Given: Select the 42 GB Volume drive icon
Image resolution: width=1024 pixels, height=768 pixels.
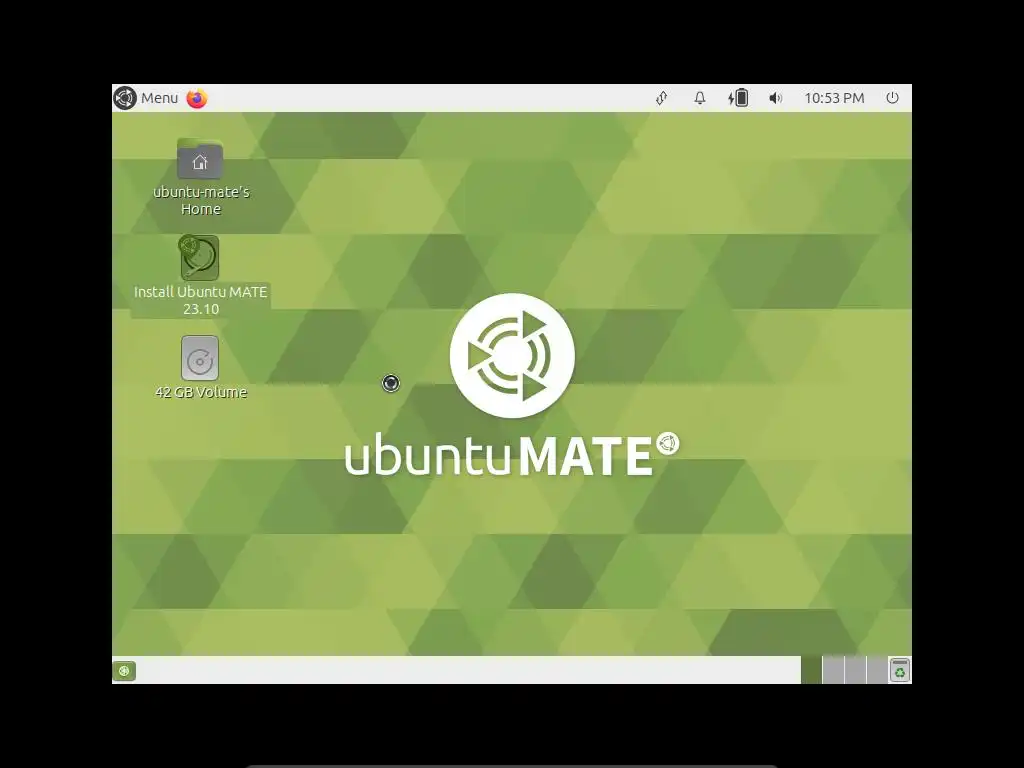Looking at the screenshot, I should (x=200, y=358).
